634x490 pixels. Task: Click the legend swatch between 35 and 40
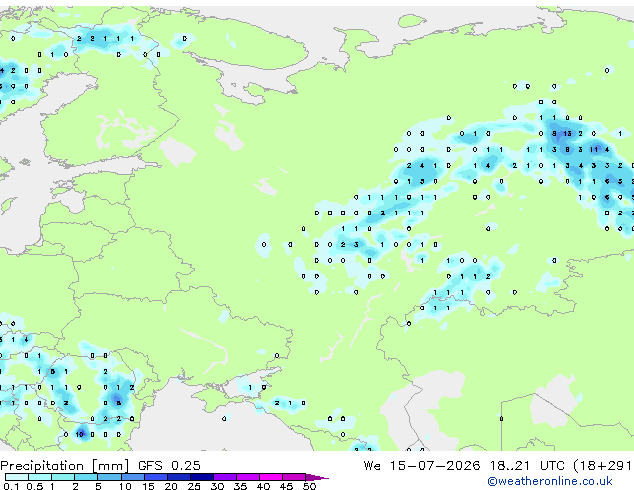[x=248, y=477]
